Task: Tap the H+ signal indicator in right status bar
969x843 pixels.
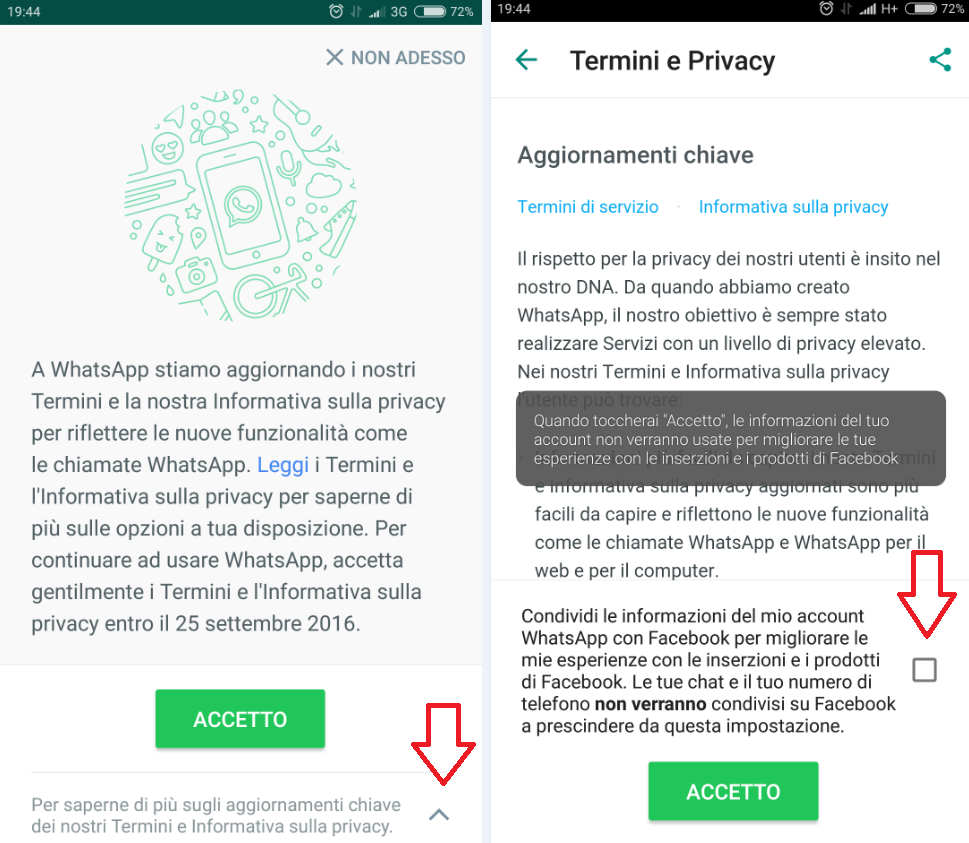Action: [889, 9]
